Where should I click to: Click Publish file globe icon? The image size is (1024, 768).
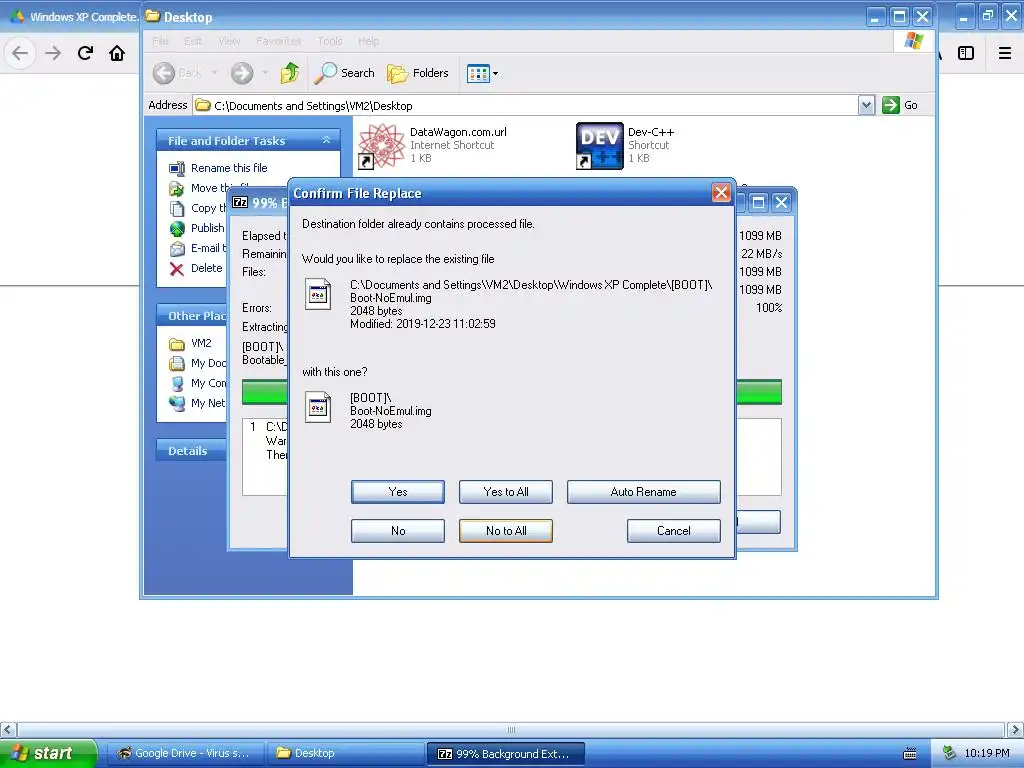(x=177, y=229)
